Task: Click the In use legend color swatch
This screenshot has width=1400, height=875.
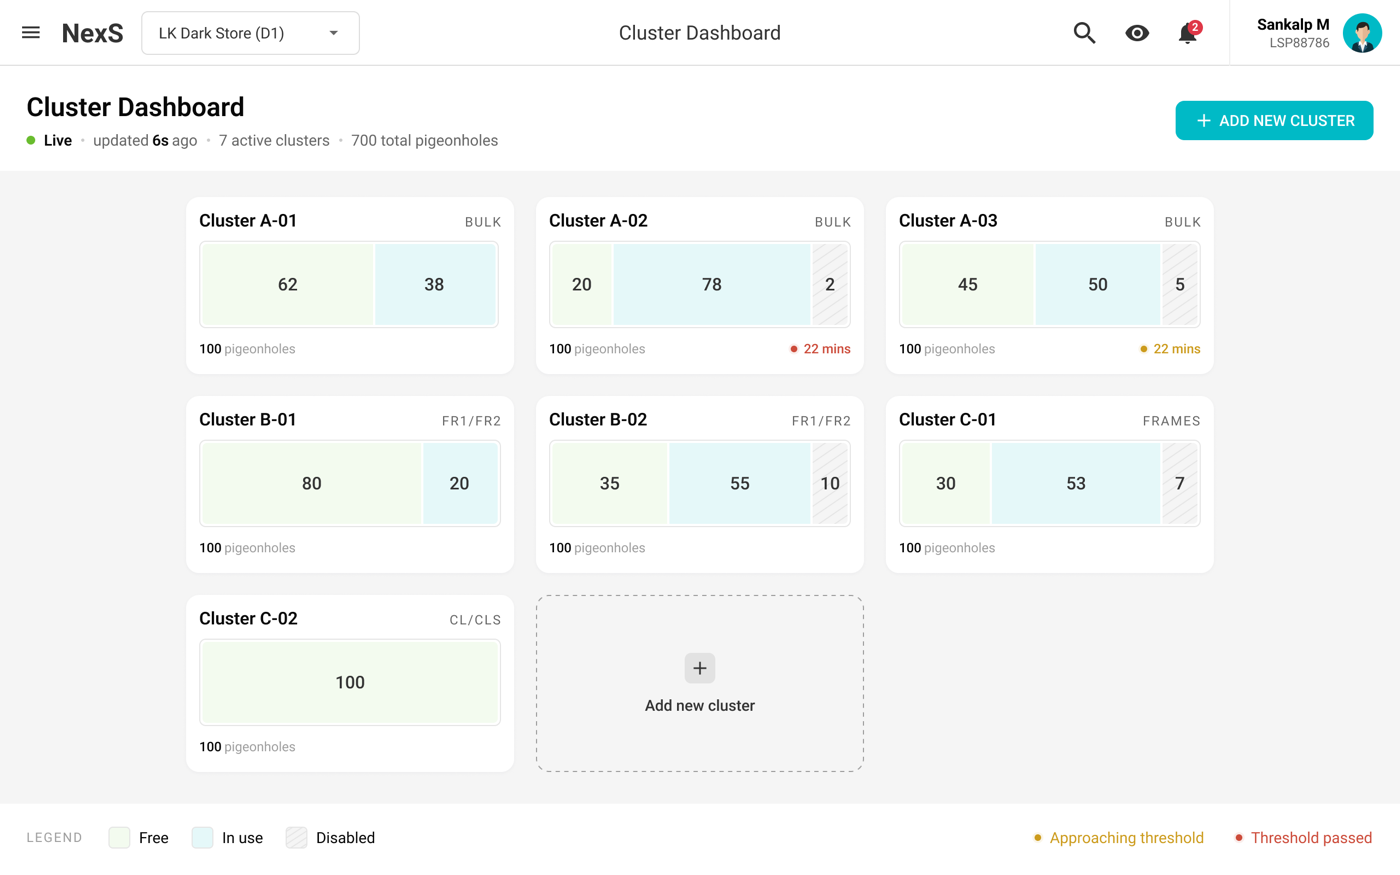Action: coord(202,838)
